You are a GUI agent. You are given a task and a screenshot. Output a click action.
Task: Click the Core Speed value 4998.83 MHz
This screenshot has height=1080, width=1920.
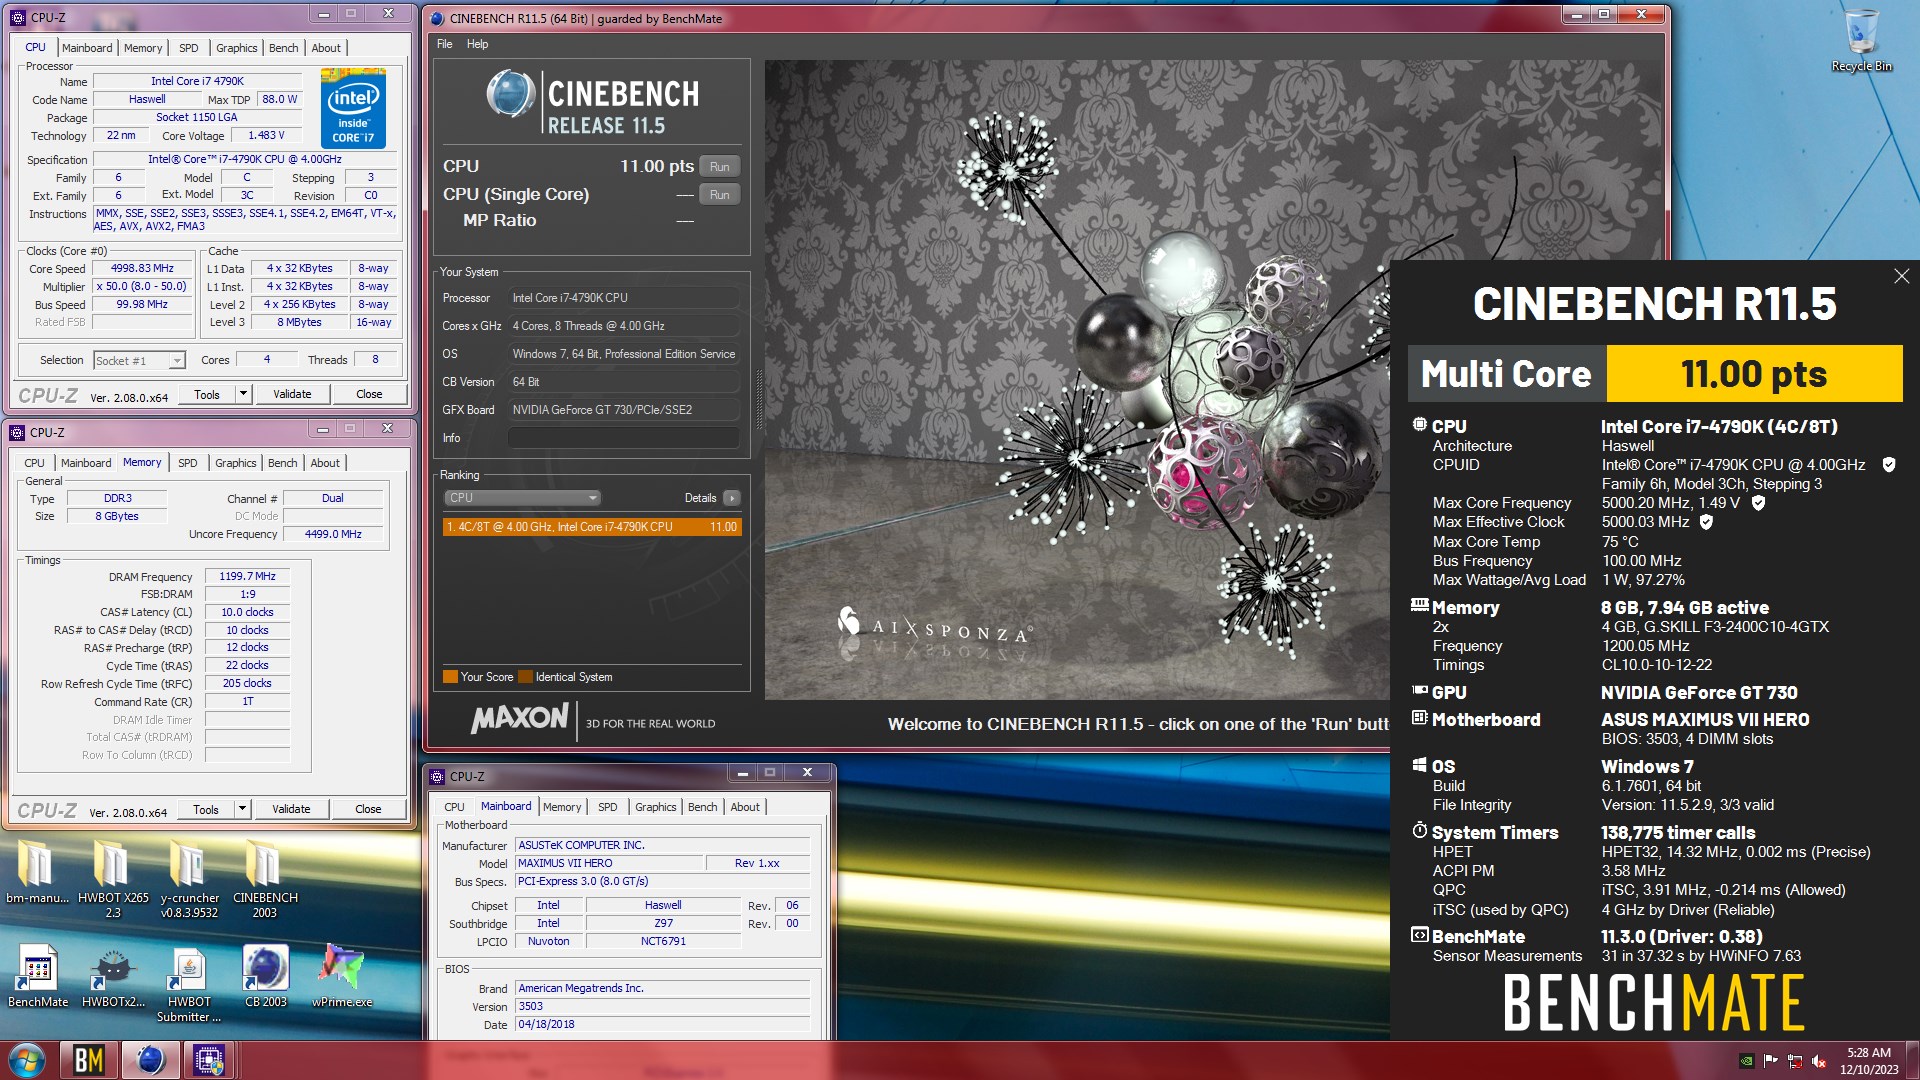tap(142, 269)
